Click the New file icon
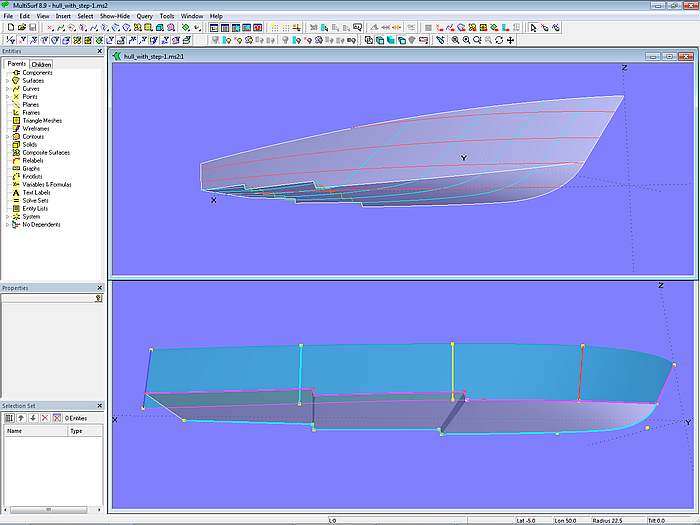700x525 pixels. (x=9, y=28)
